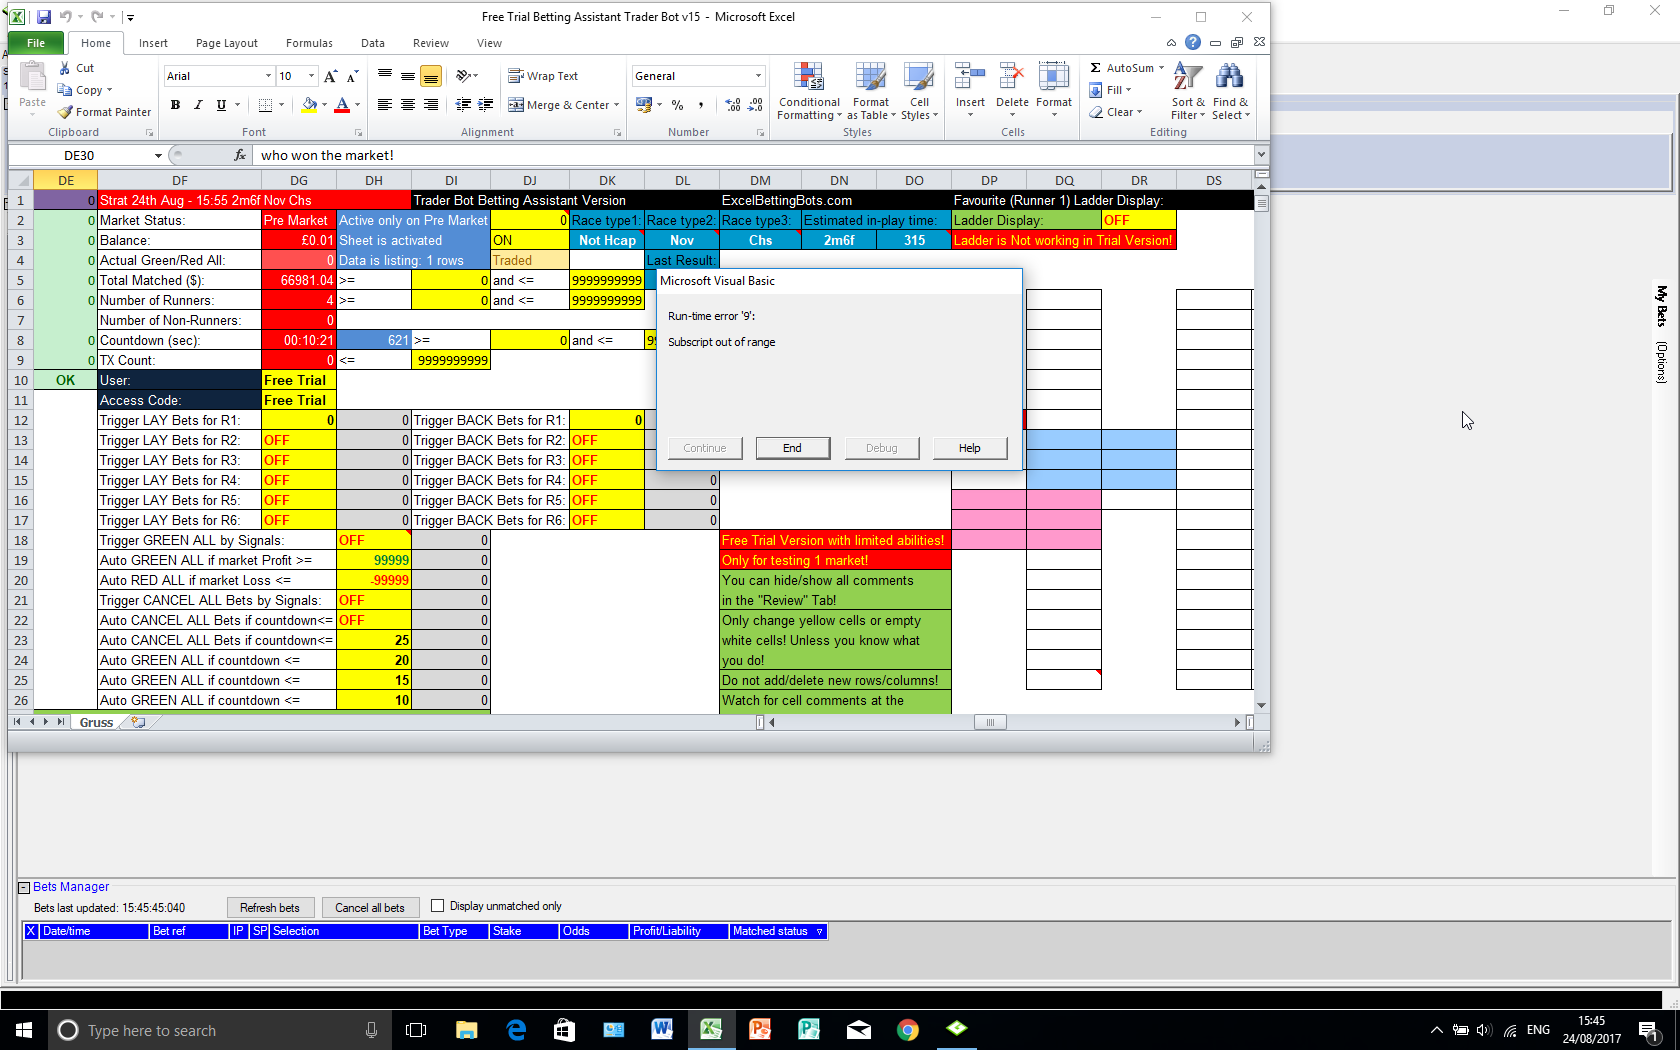Screen dimensions: 1680x1050
Task: Click the vertical scrollbar down arrow
Action: [x=1261, y=705]
